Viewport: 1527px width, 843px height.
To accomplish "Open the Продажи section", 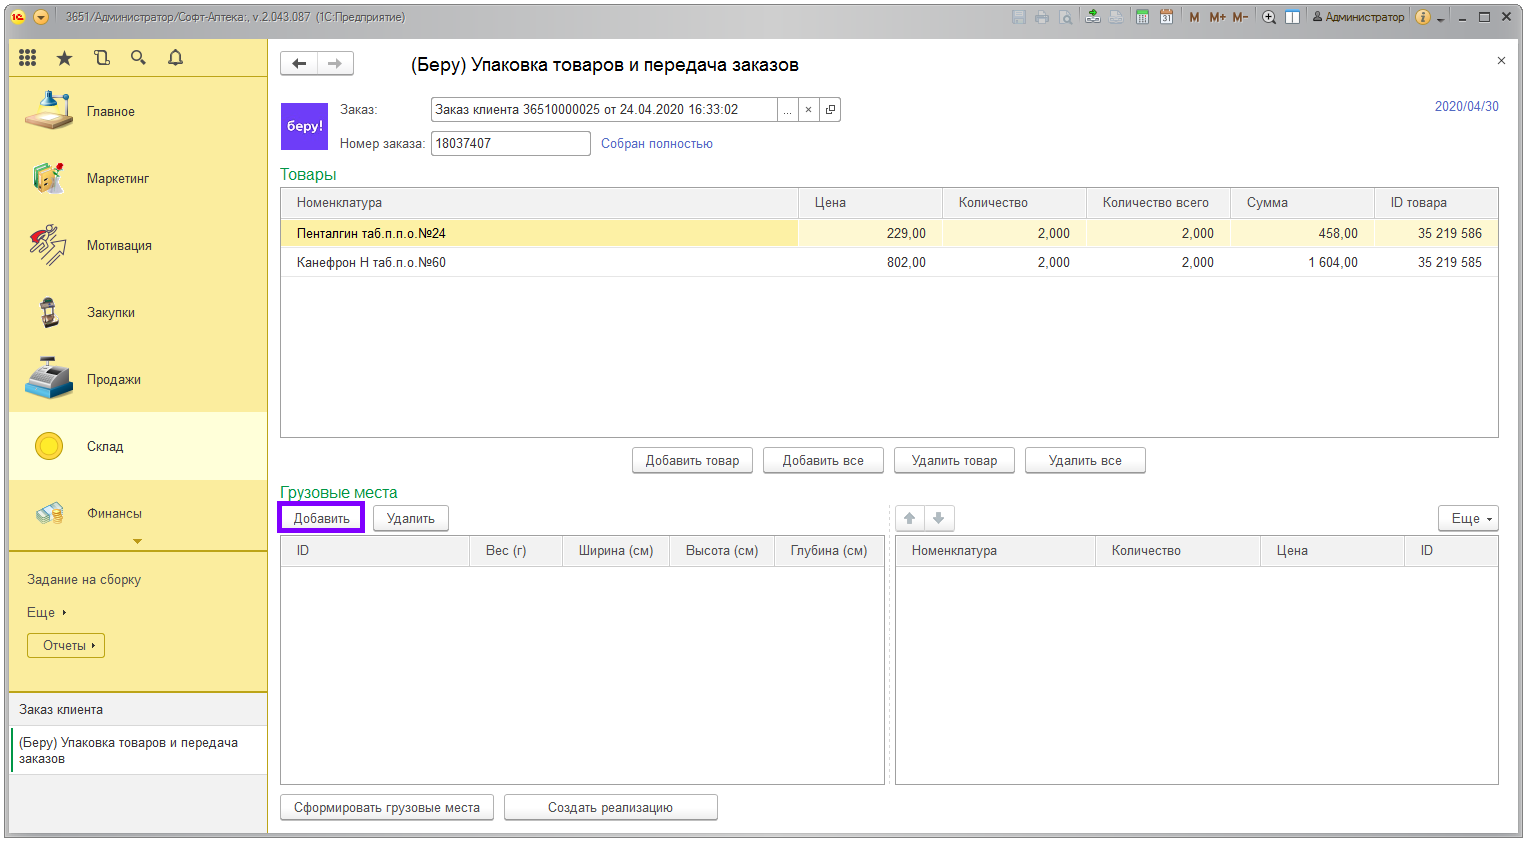I will point(113,379).
